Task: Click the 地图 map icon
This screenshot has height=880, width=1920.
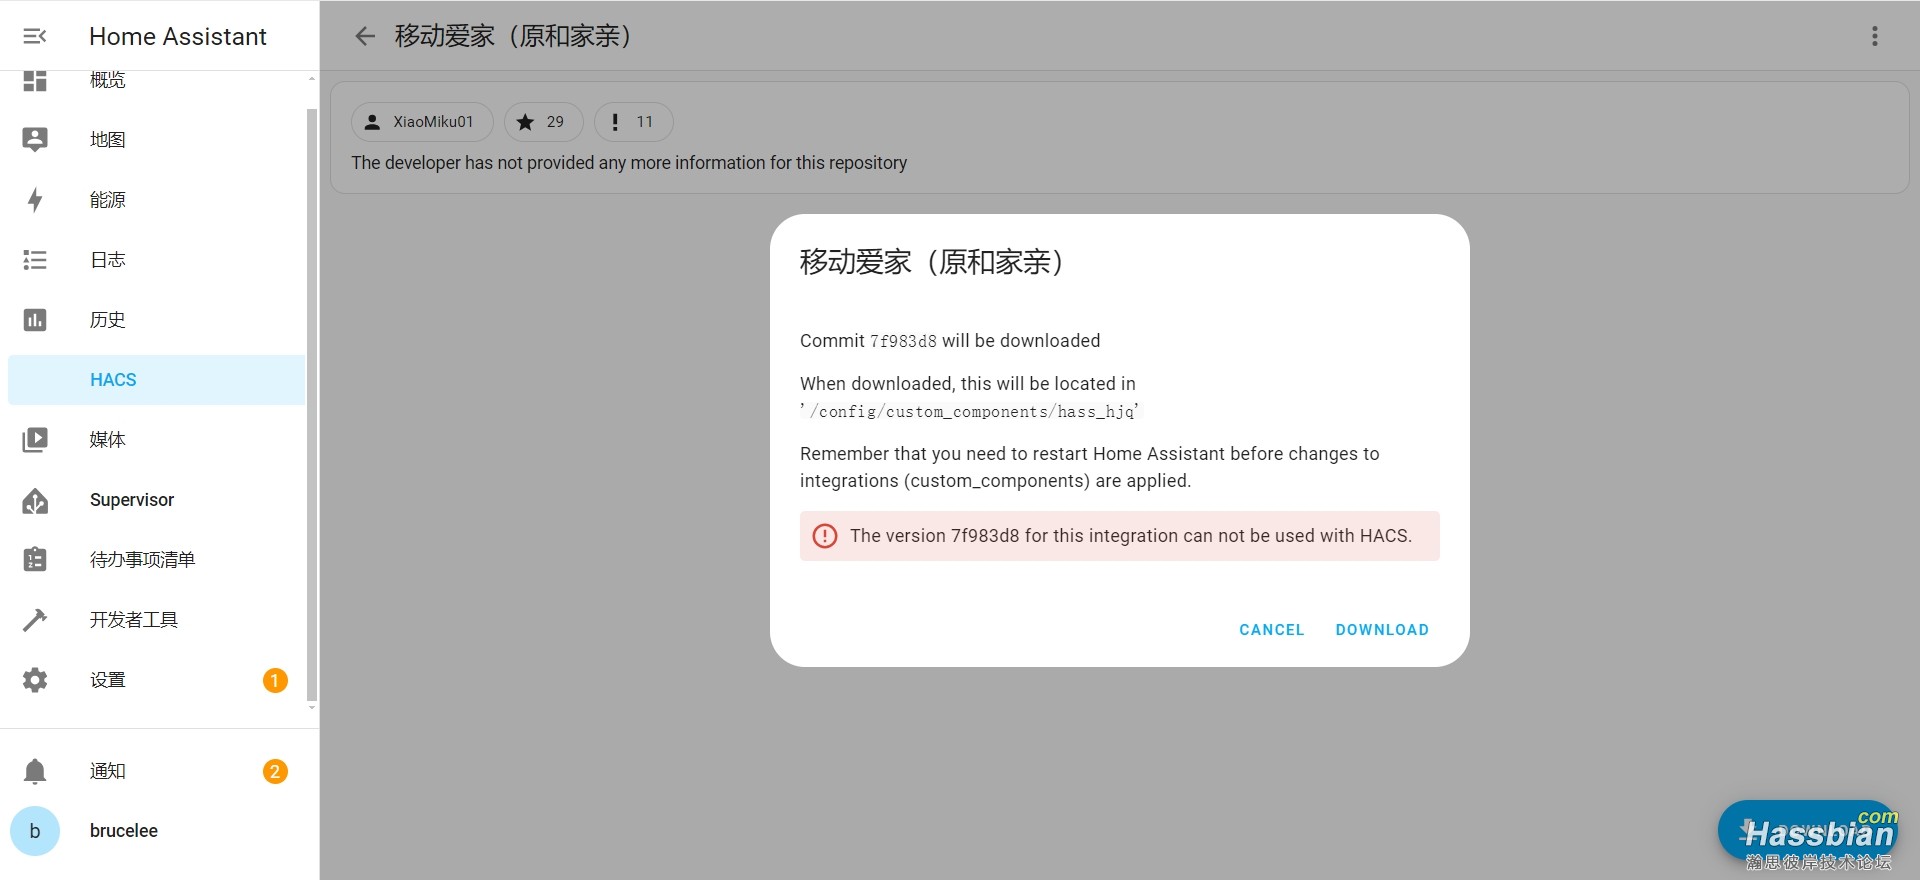Action: coord(35,140)
